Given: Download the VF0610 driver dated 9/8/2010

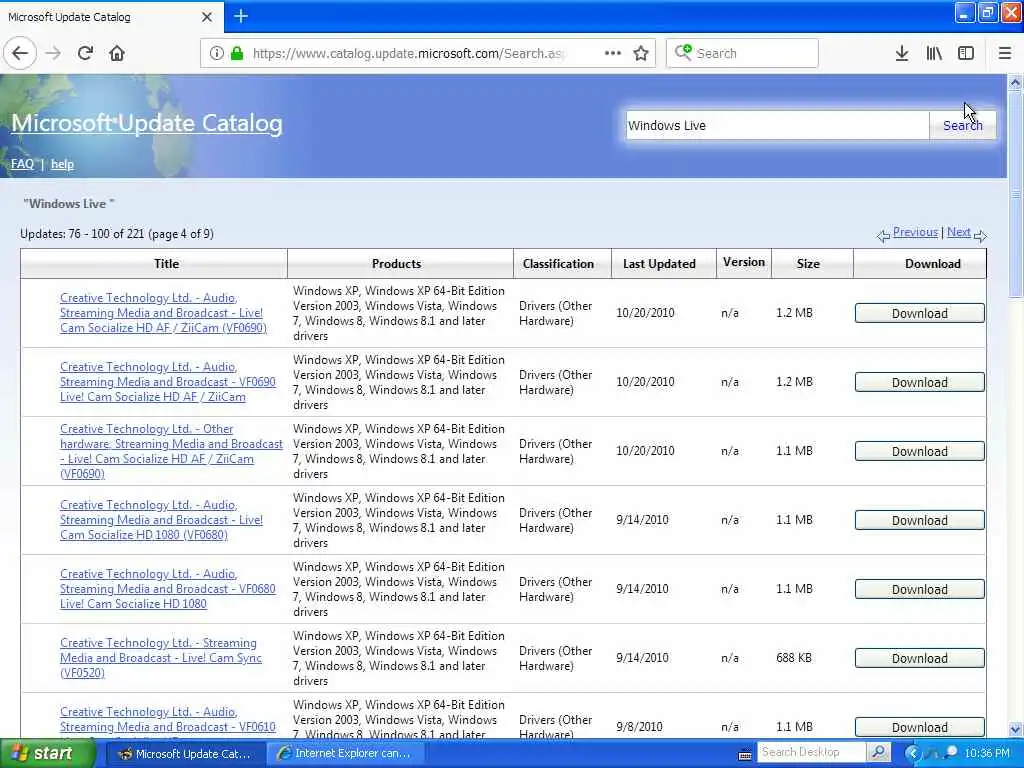Looking at the screenshot, I should 920,727.
